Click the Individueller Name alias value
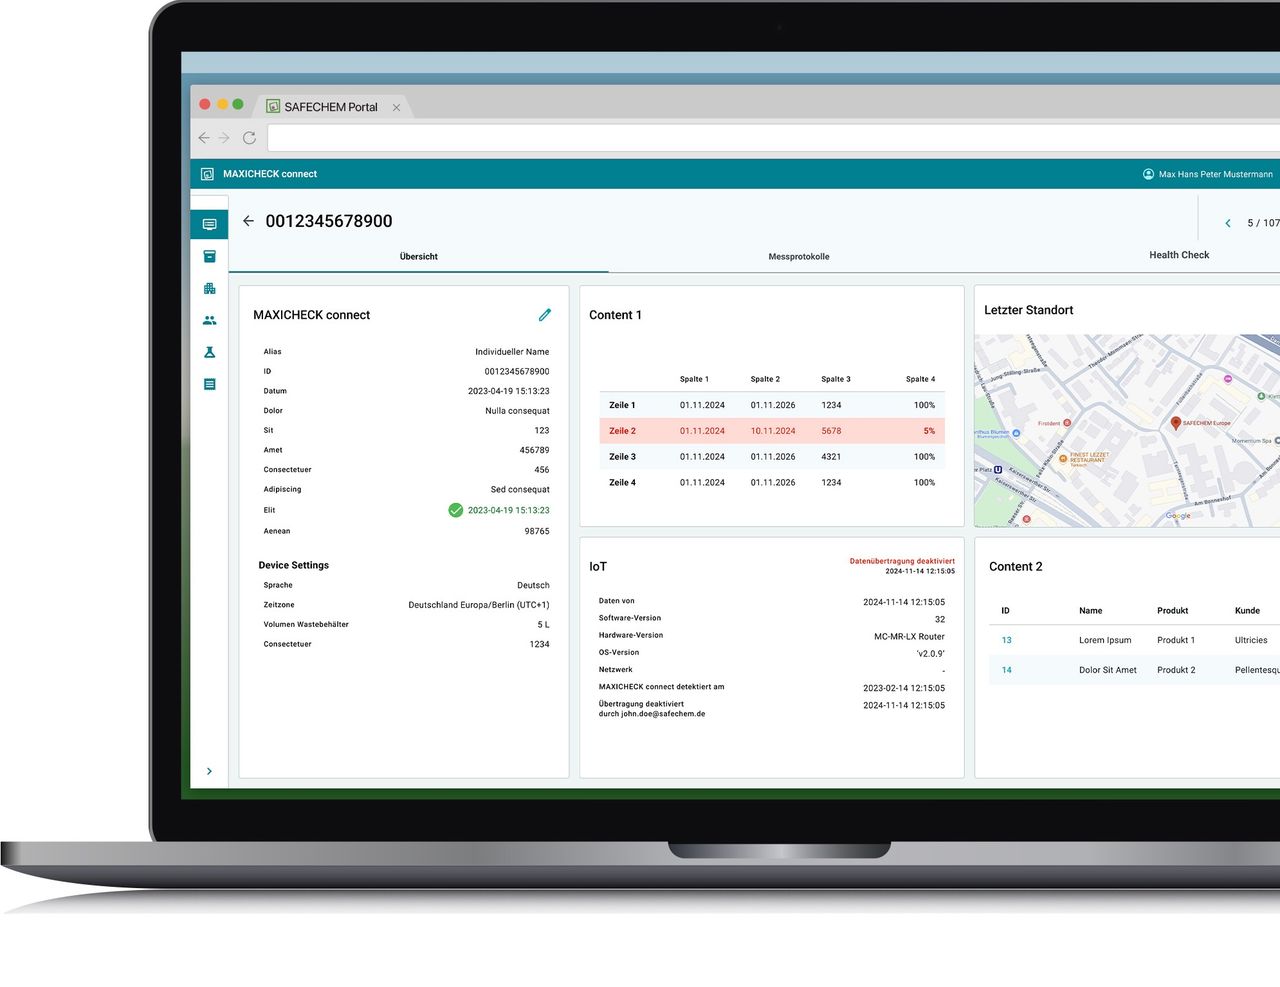The width and height of the screenshot is (1280, 987). coord(512,352)
